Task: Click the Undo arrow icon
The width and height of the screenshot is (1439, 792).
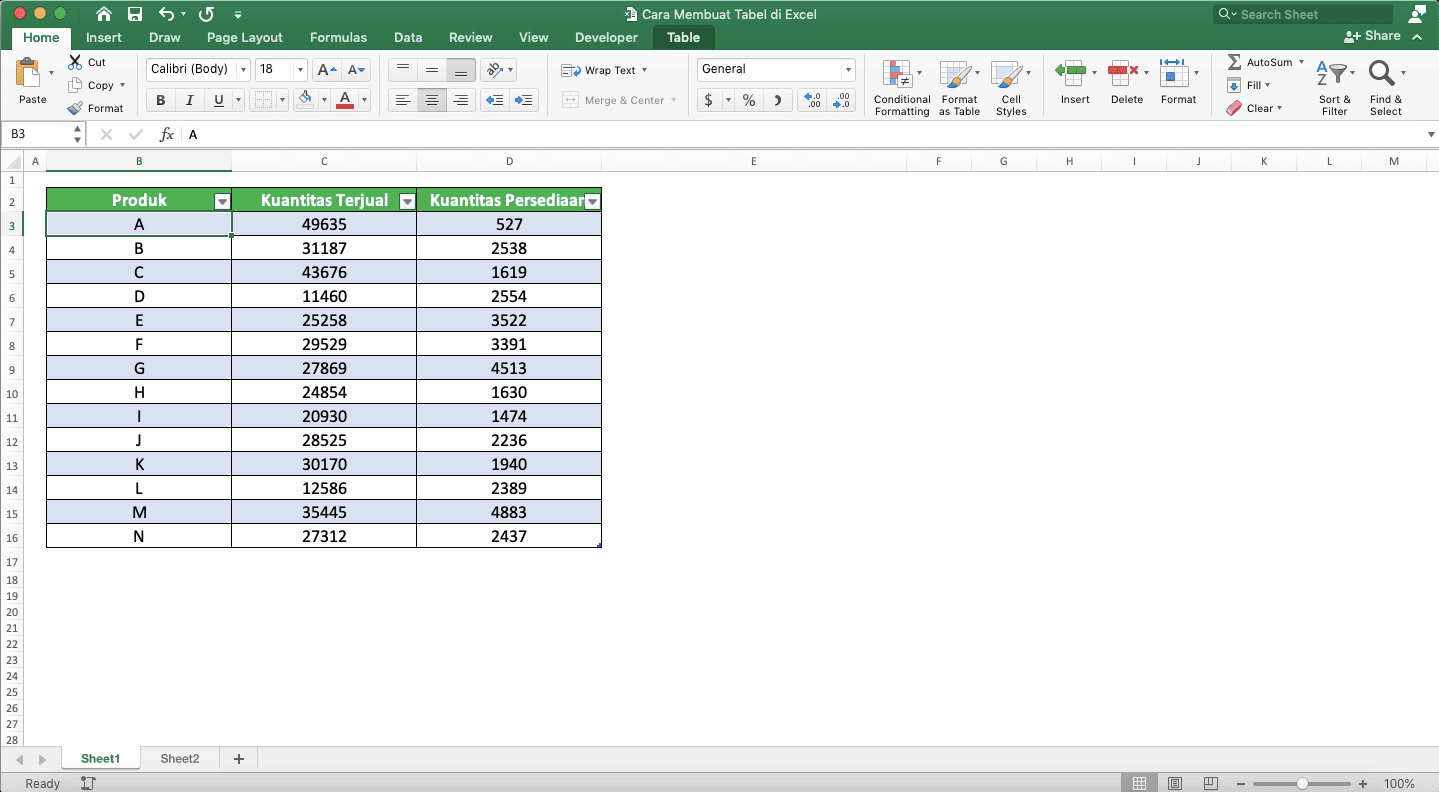Action: (x=166, y=14)
